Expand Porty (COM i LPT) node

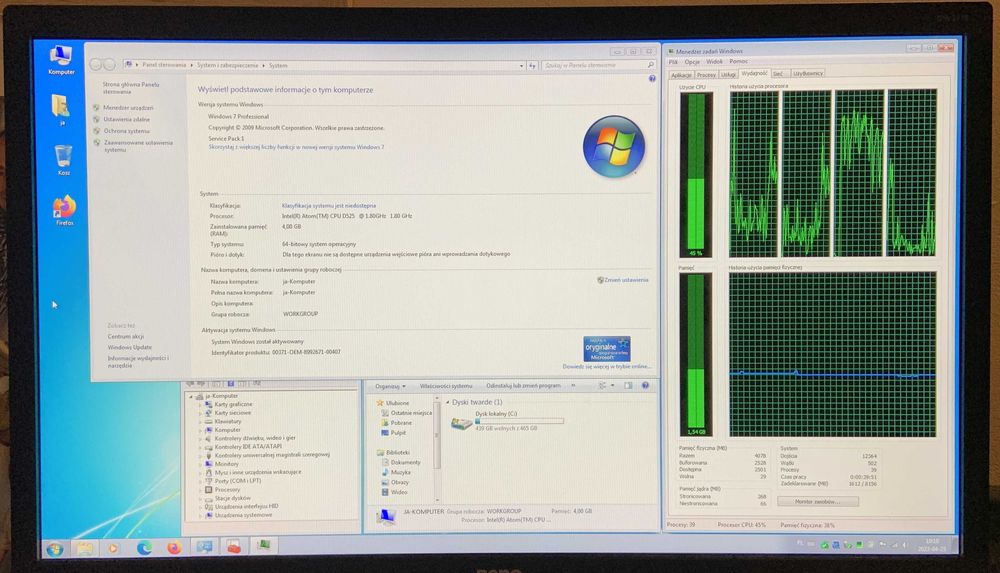coord(200,481)
